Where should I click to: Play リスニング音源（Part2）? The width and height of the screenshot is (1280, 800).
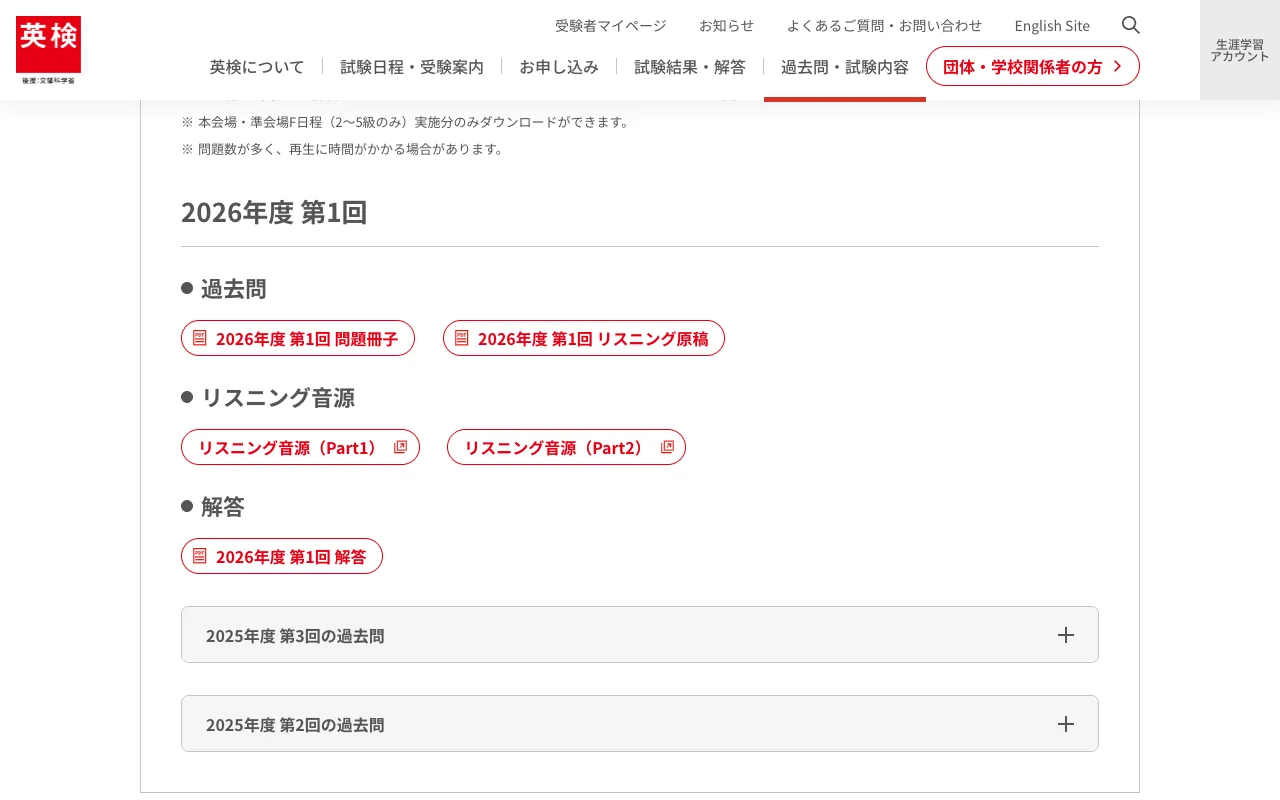click(566, 447)
